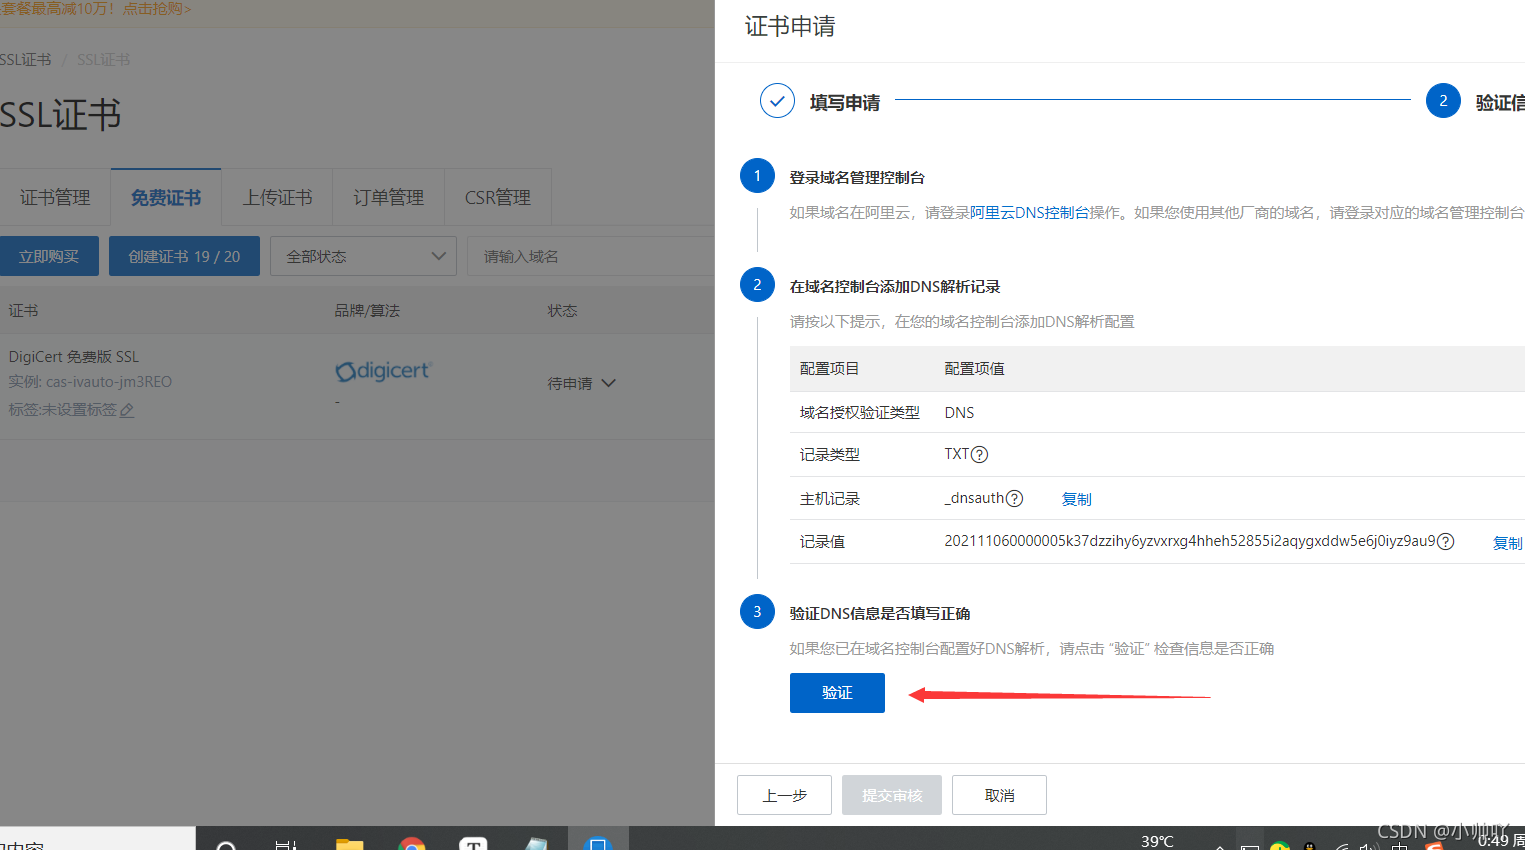Expand the 待申请 status chevron

click(x=609, y=383)
